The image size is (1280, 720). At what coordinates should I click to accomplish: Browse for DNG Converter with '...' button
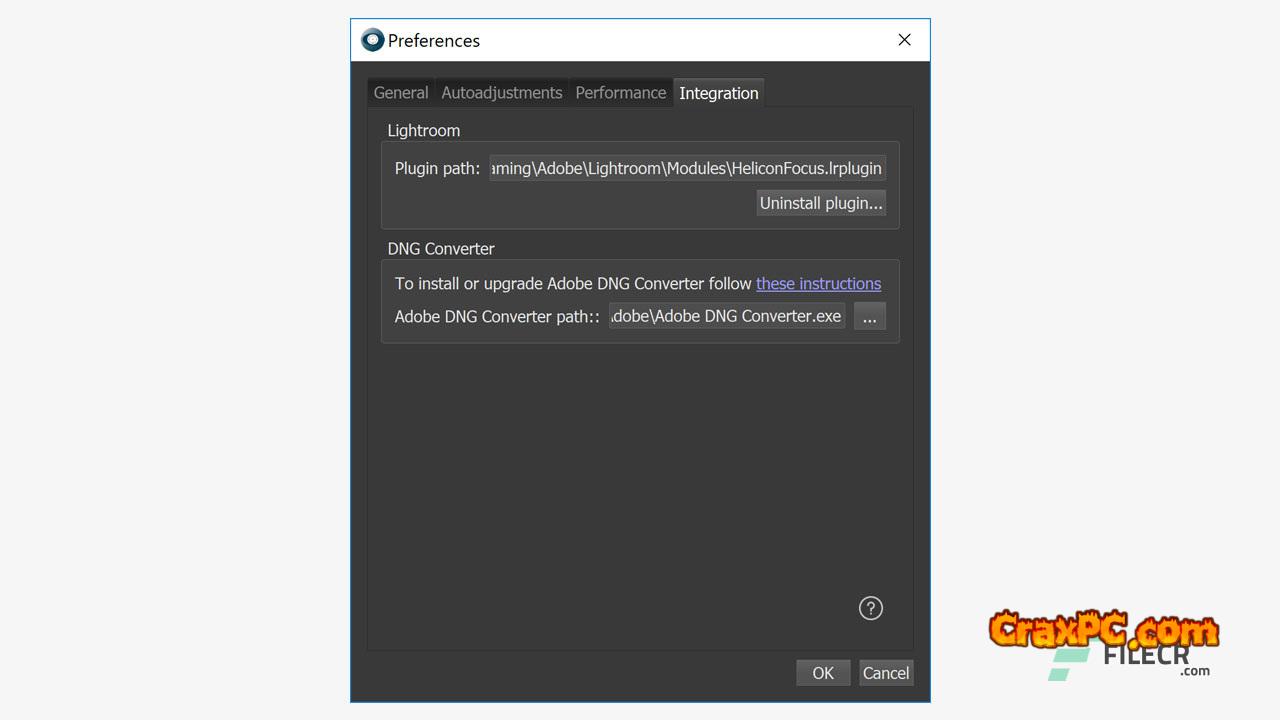pyautogui.click(x=869, y=316)
